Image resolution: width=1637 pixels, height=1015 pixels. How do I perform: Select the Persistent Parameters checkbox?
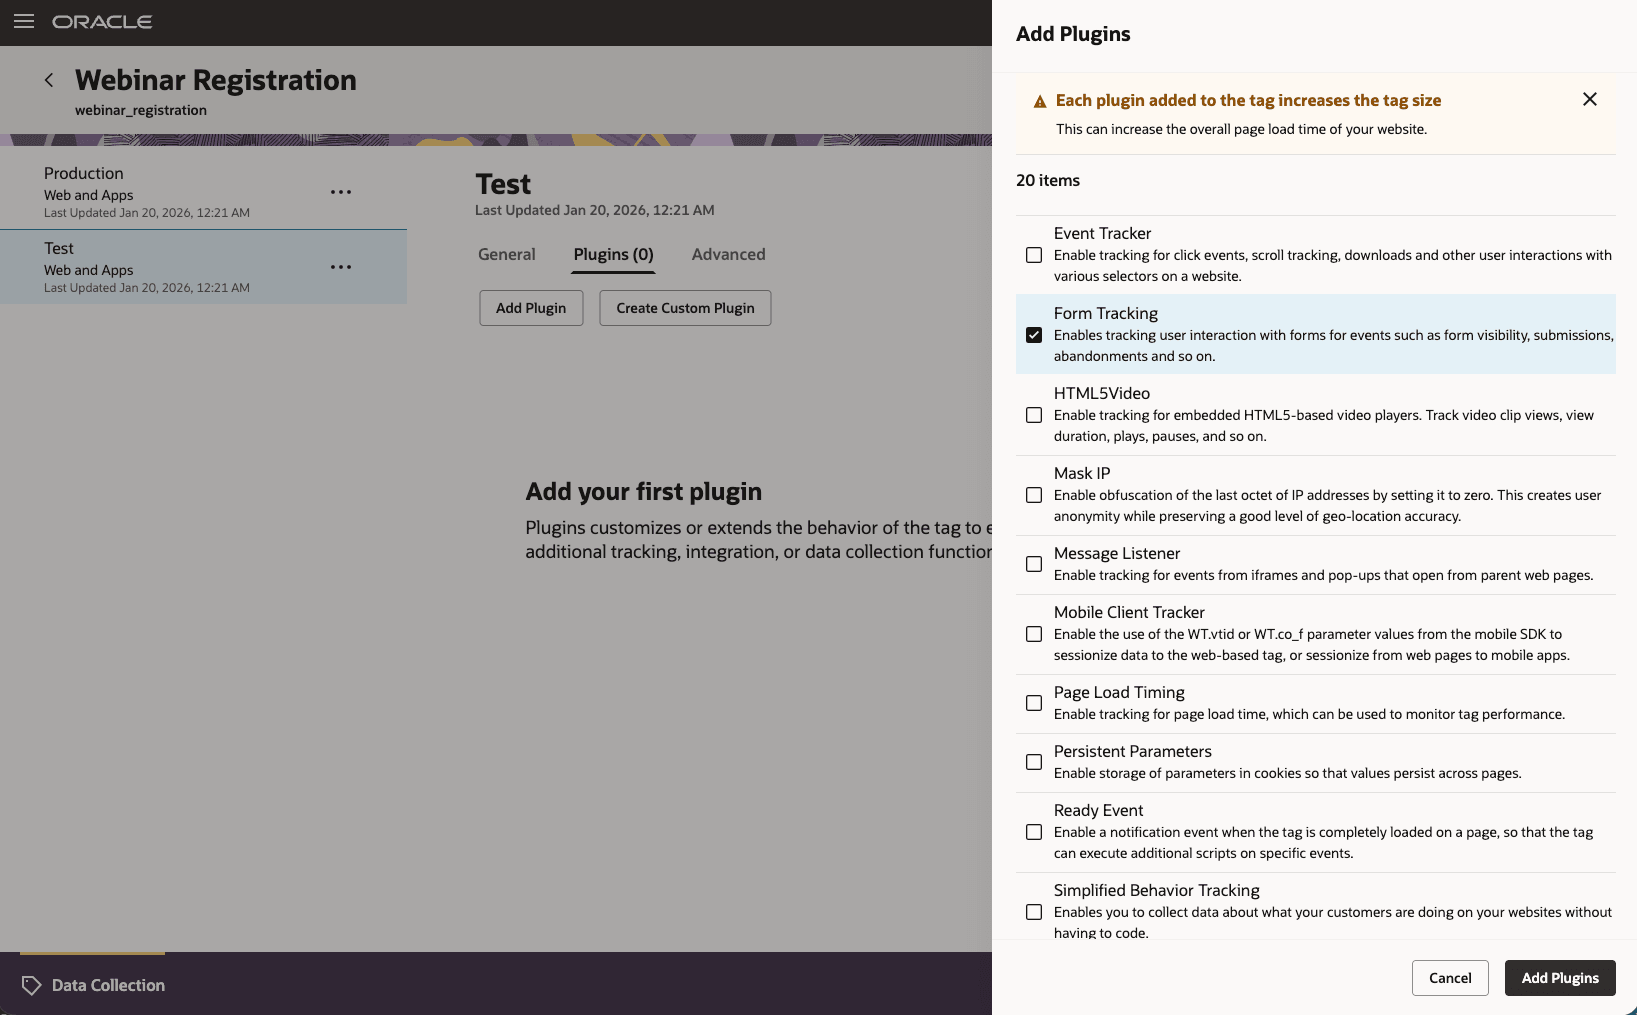click(1034, 762)
